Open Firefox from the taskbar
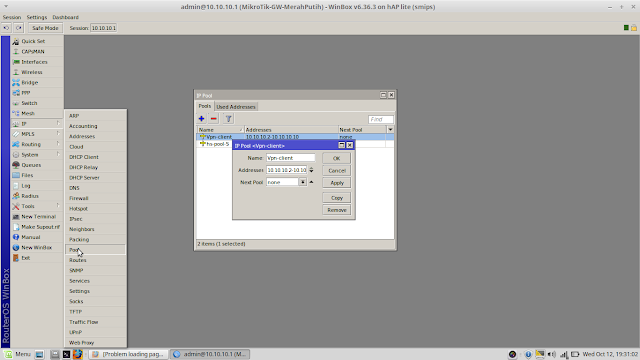640x360 pixels. click(78, 354)
